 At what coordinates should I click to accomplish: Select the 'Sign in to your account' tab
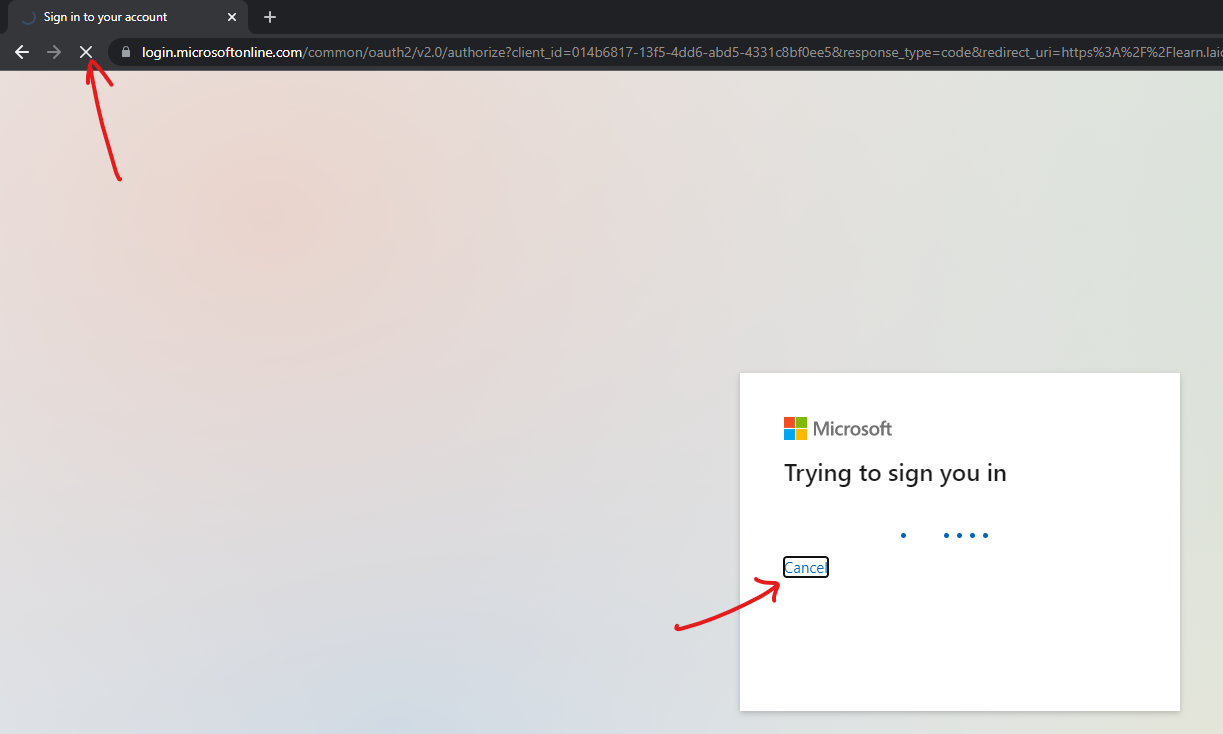point(110,17)
